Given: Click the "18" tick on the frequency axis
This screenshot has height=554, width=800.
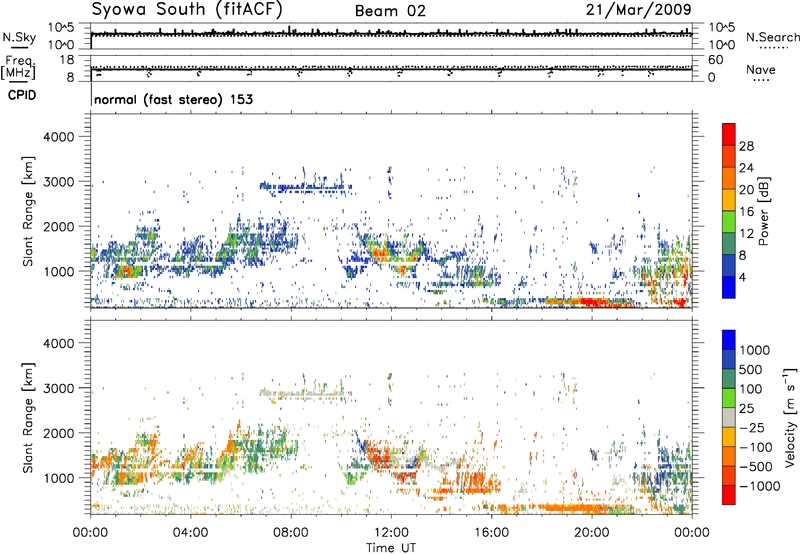Looking at the screenshot, I should point(66,59).
